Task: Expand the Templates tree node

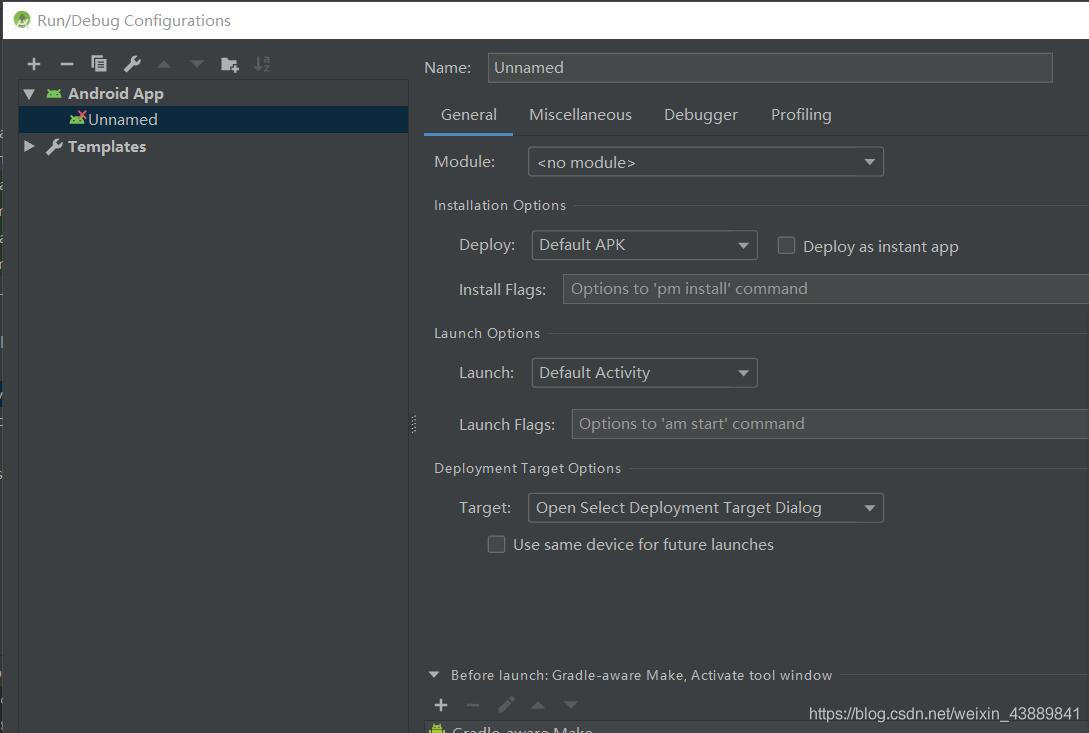Action: (x=28, y=146)
